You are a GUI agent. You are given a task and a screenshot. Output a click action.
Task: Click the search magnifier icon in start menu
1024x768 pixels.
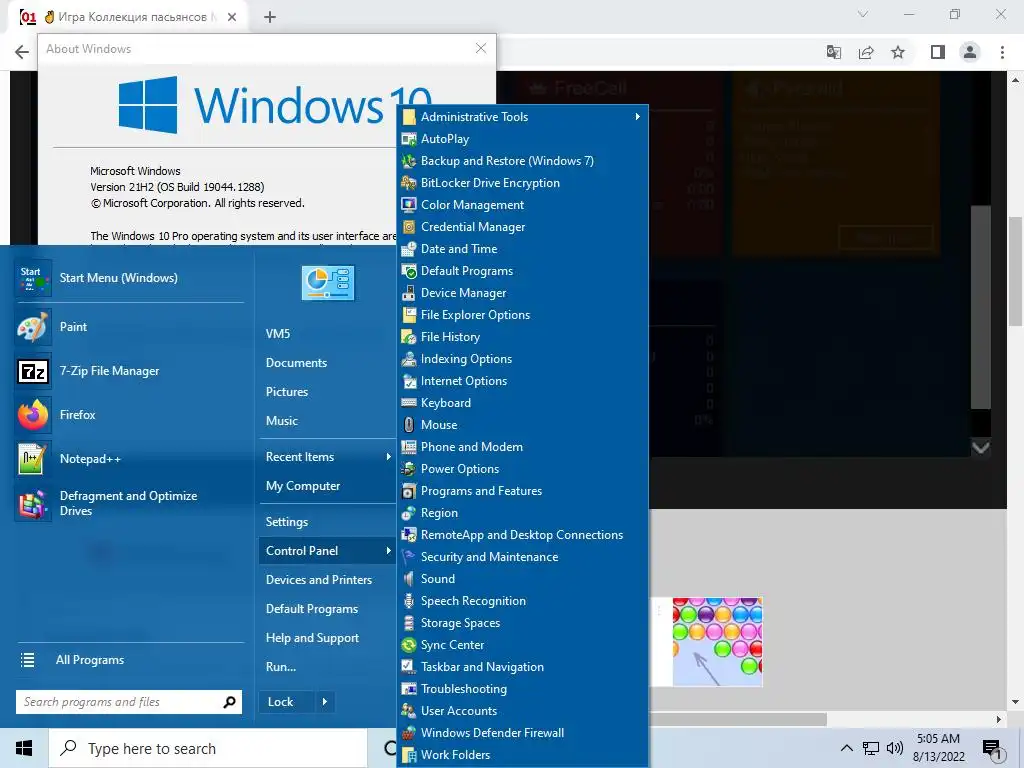coord(229,702)
